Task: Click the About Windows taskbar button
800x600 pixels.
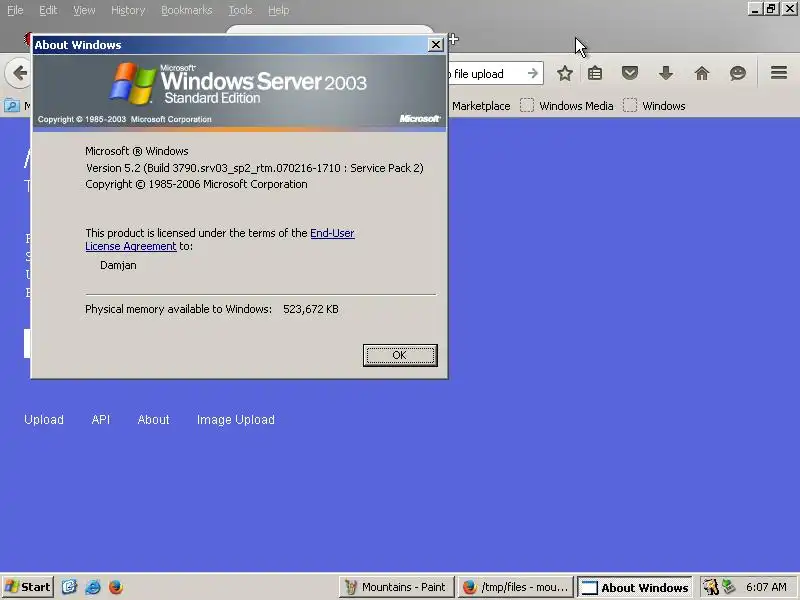Action: pos(635,587)
